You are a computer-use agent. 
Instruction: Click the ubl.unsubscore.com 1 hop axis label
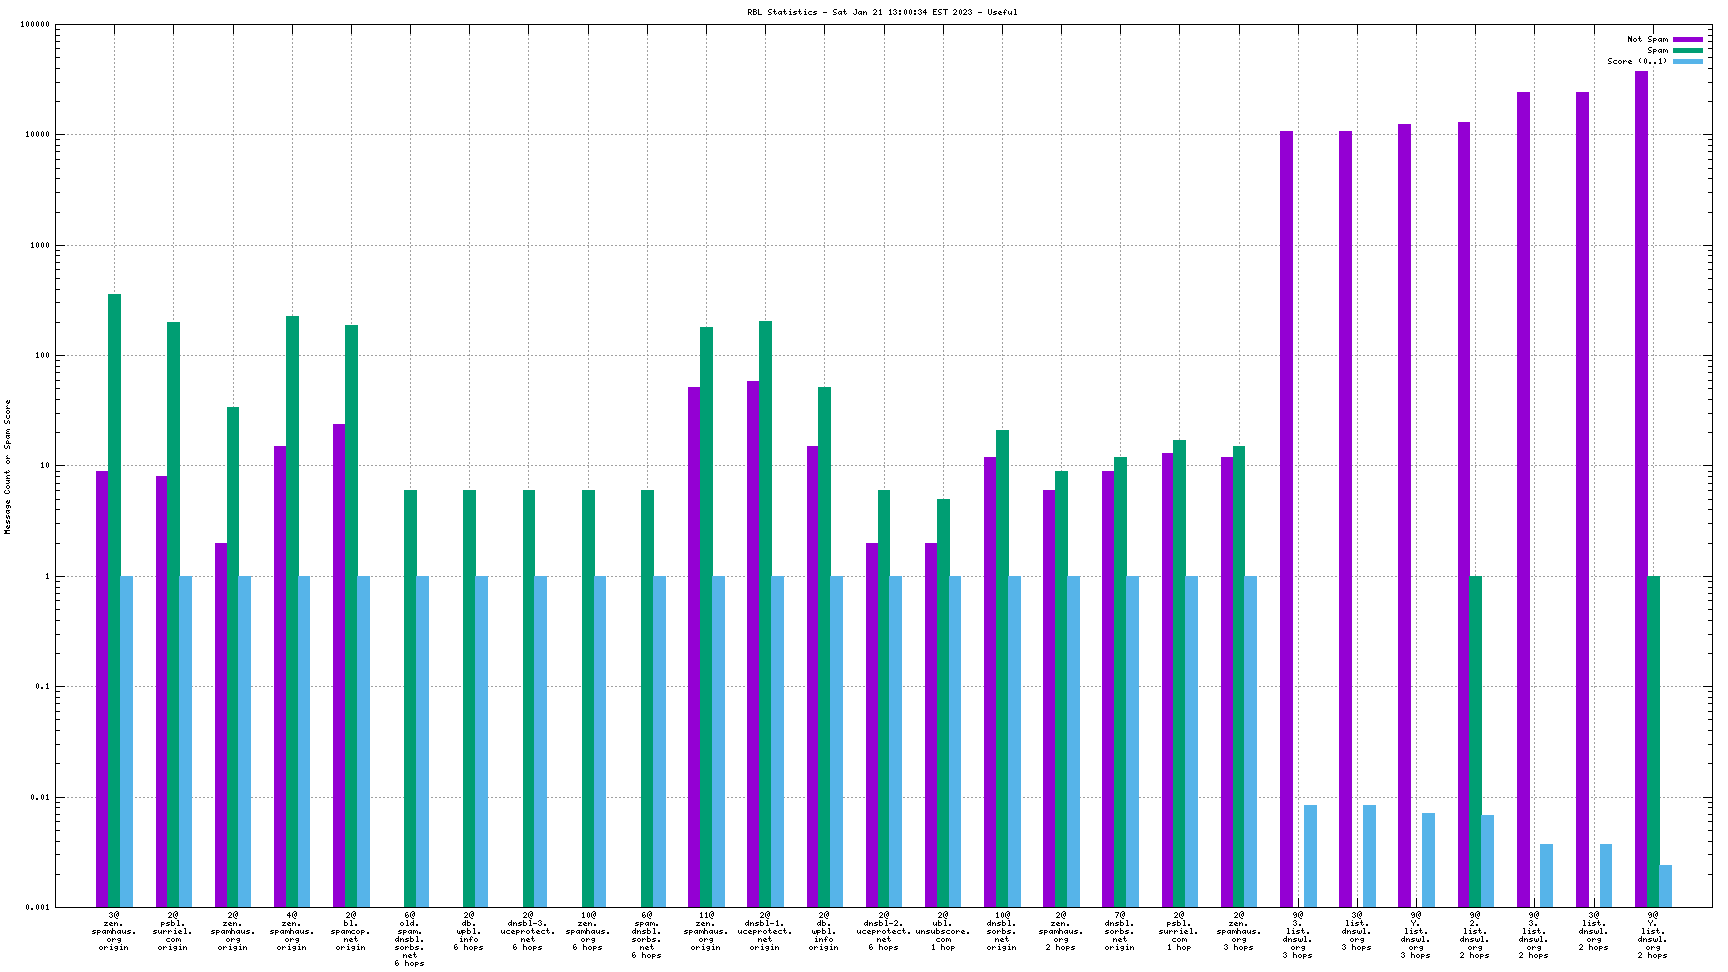(x=942, y=931)
